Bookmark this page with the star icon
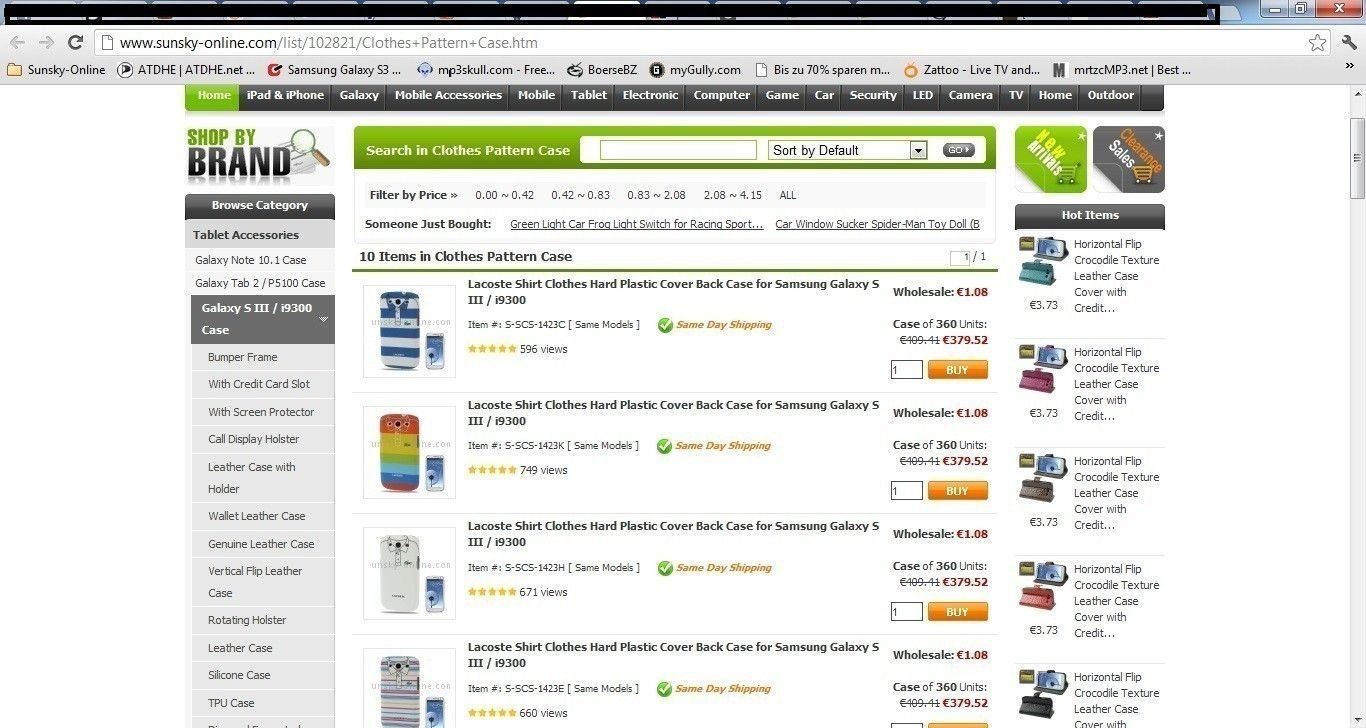The height and width of the screenshot is (728, 1366). (1318, 43)
